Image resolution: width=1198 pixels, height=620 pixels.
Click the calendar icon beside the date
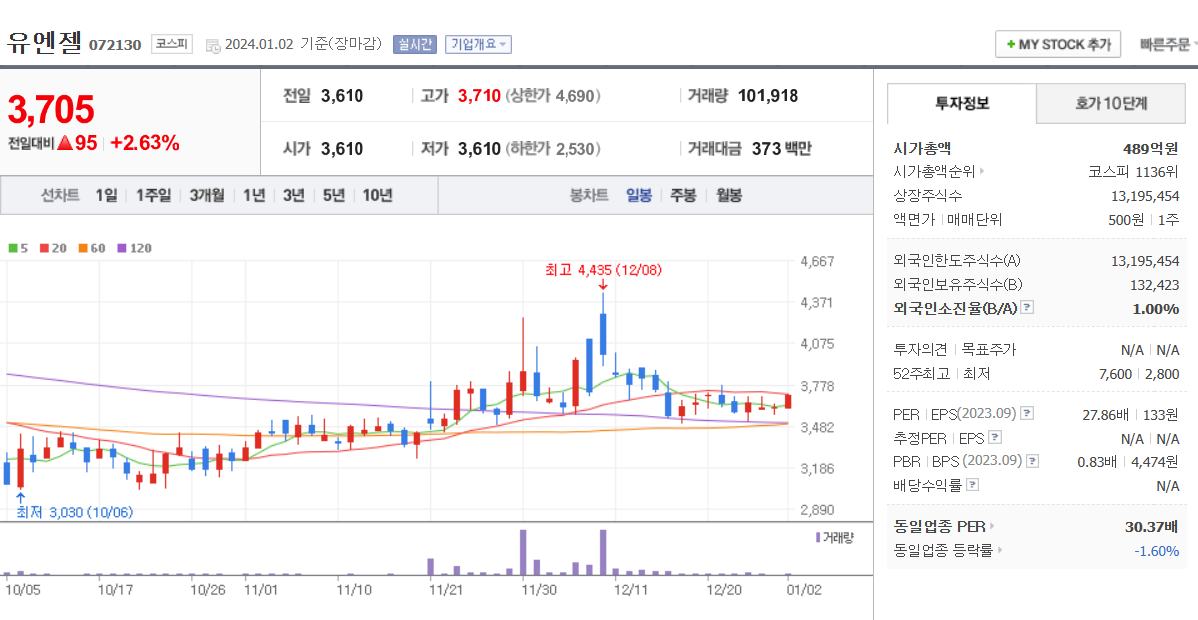213,45
